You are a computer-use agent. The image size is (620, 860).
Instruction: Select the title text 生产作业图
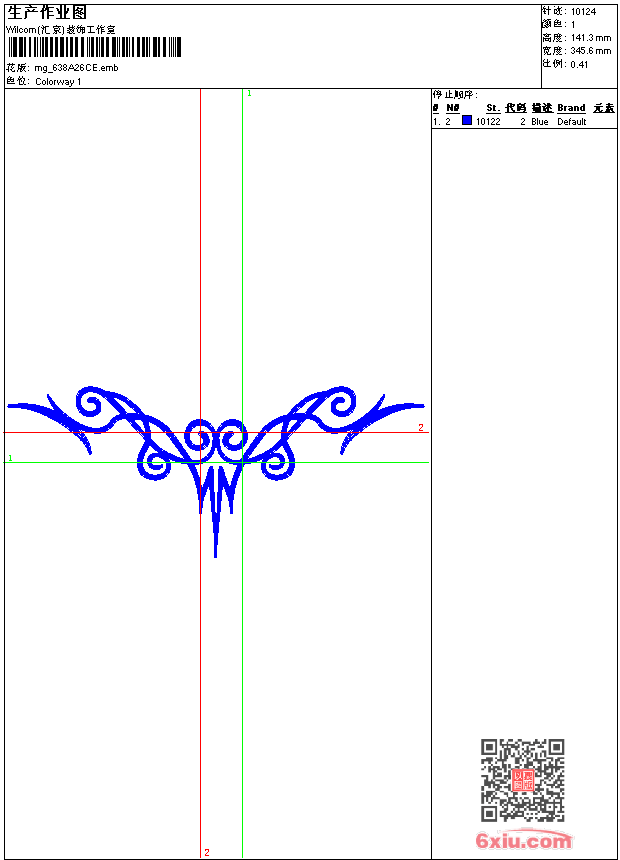coord(47,12)
